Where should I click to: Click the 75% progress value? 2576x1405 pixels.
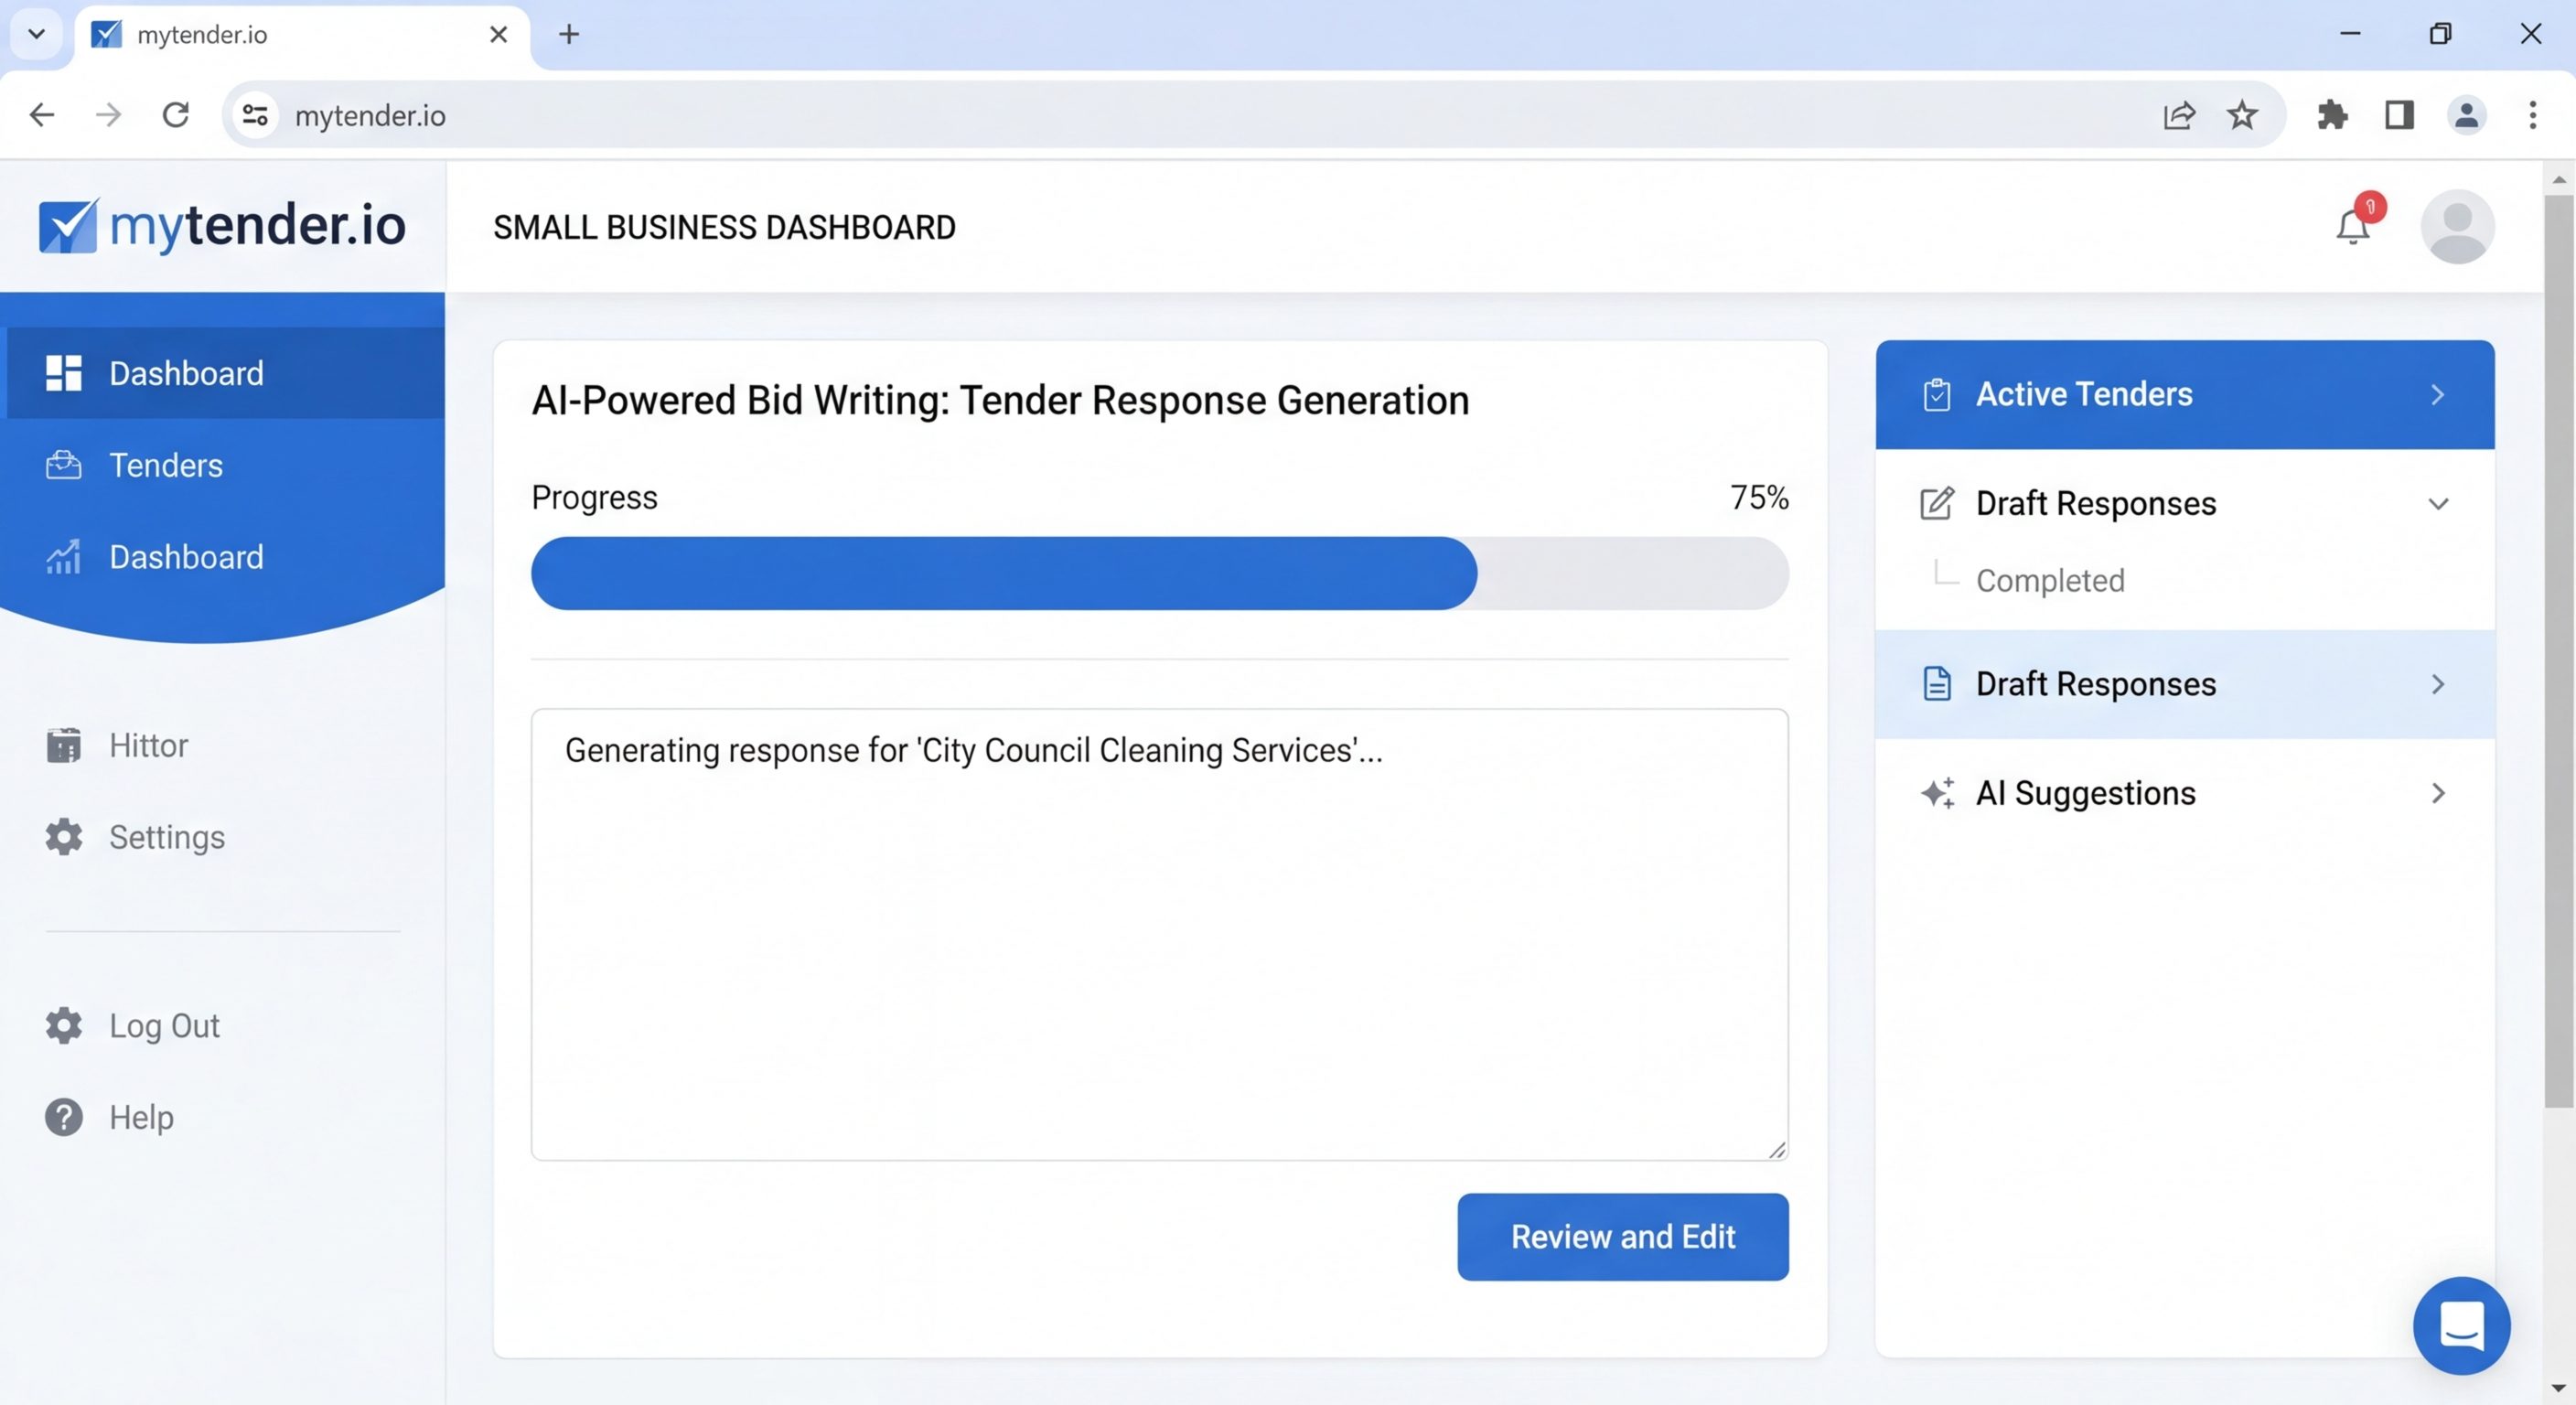(1759, 497)
